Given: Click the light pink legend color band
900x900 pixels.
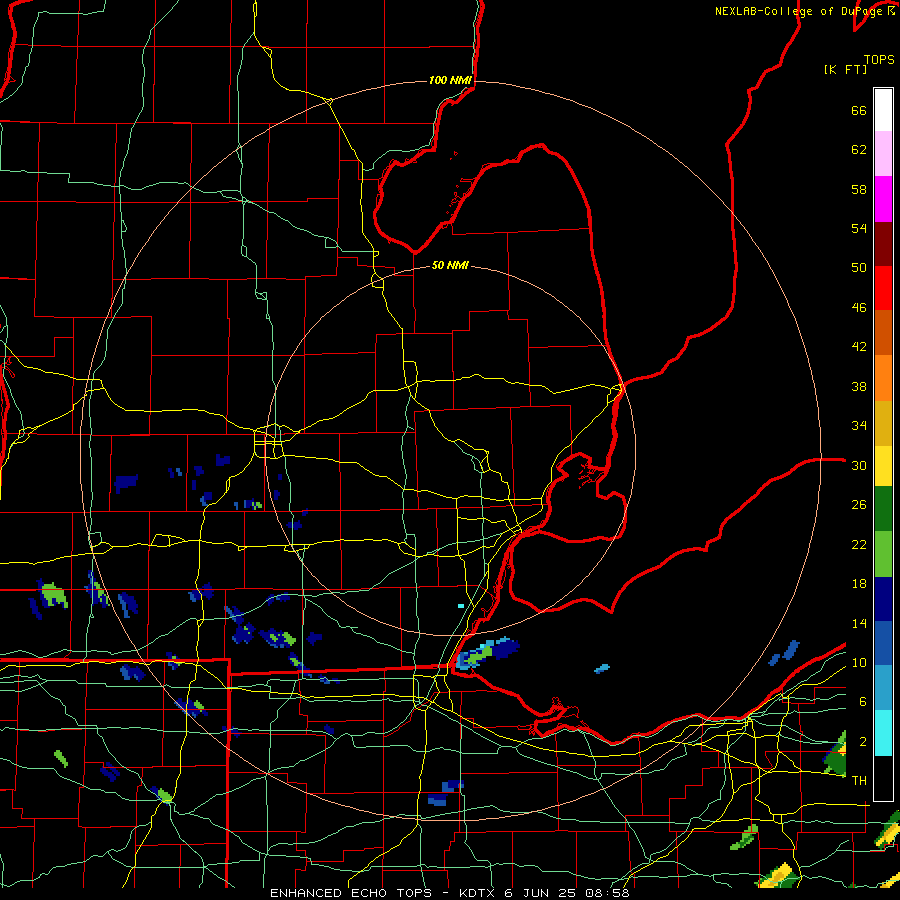Looking at the screenshot, I should pyautogui.click(x=883, y=153).
